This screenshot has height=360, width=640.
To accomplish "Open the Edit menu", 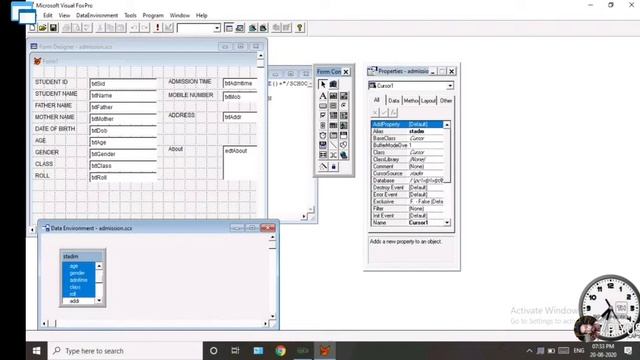I will [x=48, y=15].
